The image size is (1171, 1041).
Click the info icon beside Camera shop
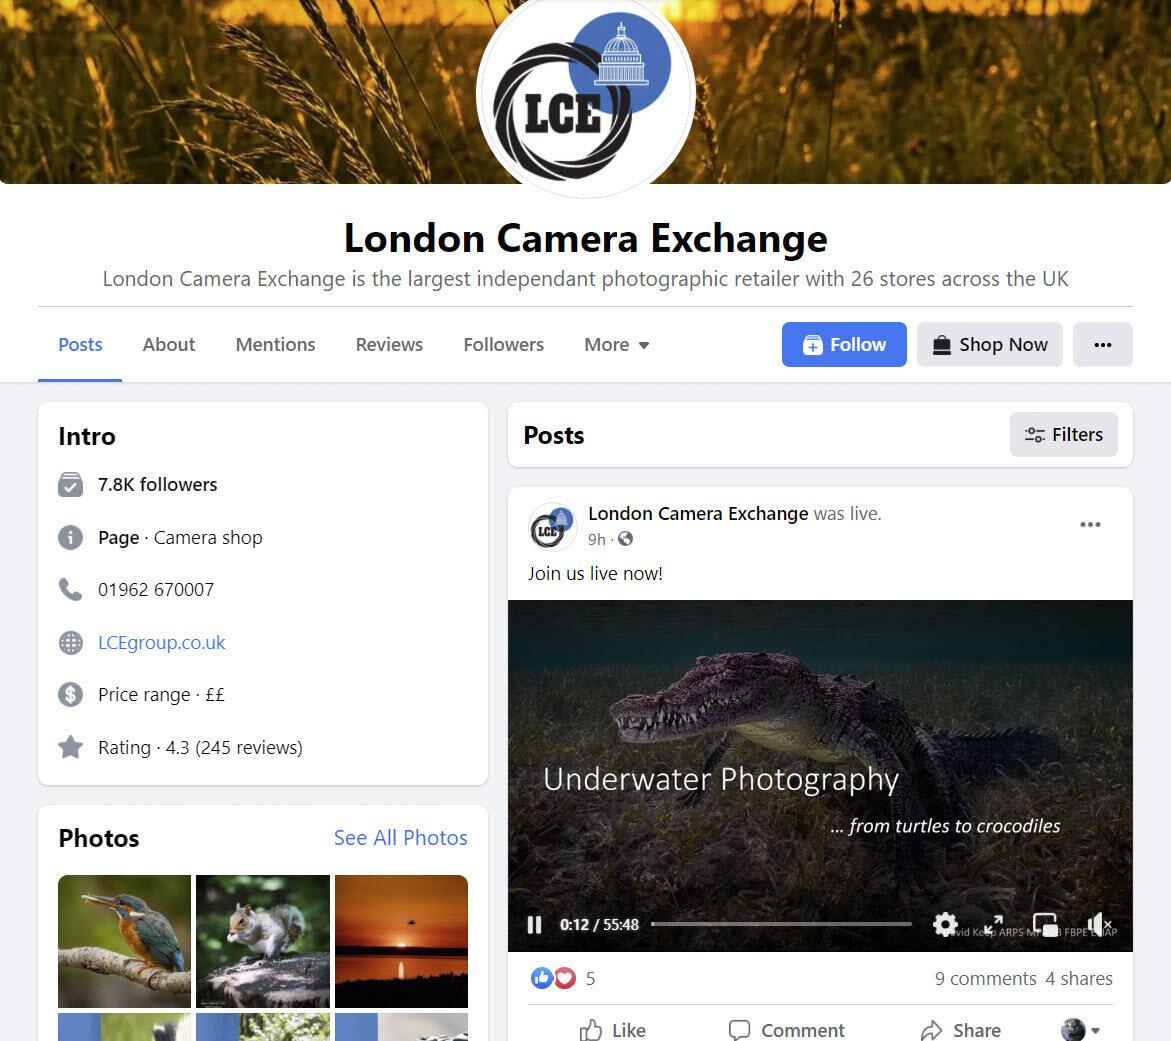pos(70,537)
